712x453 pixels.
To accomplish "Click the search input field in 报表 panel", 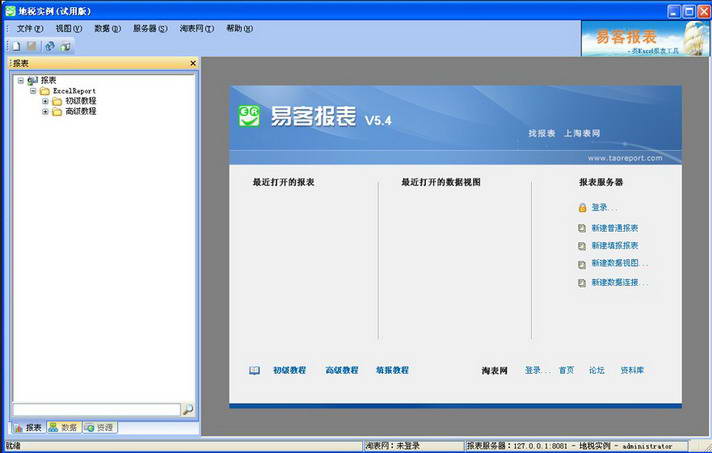I will (x=96, y=409).
